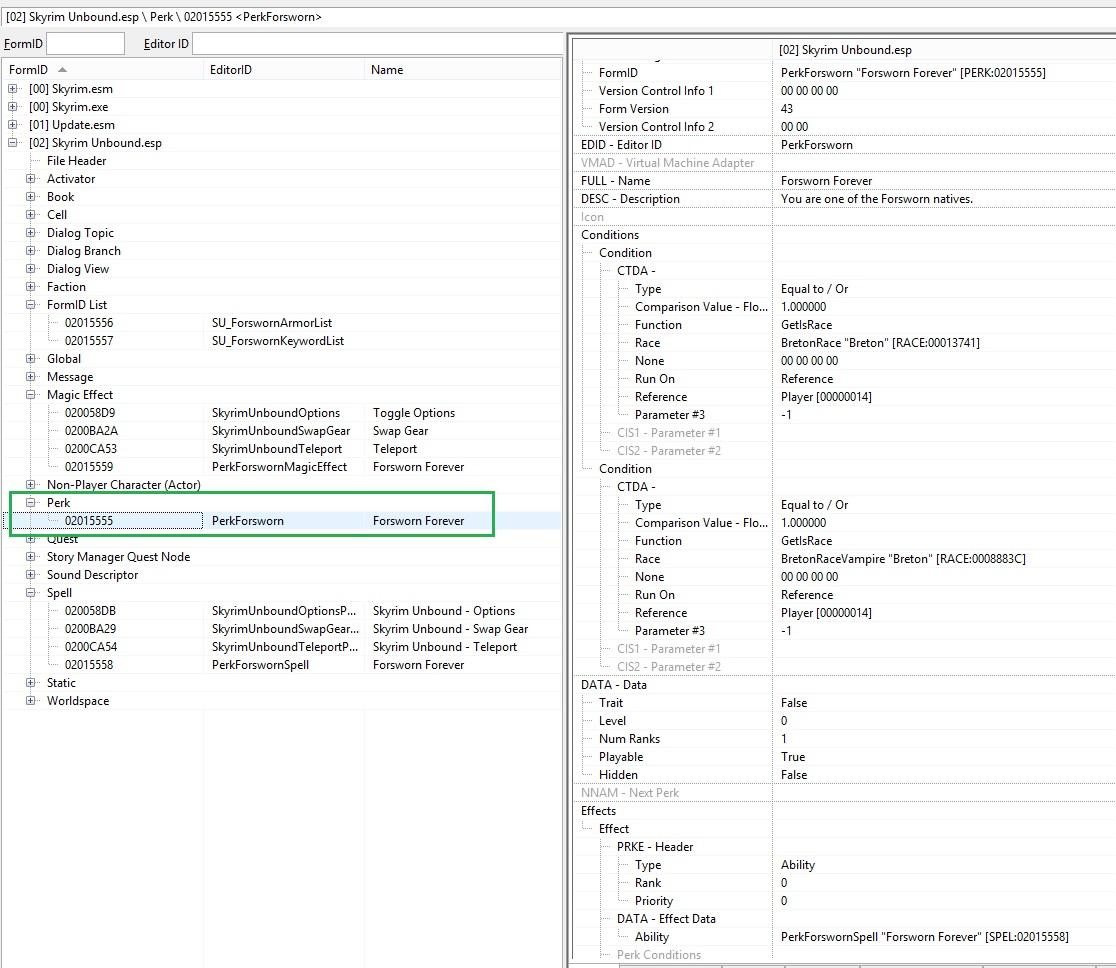Screen dimensions: 1116x968
Task: Expand the Worldspace group
Action: [x=30, y=700]
